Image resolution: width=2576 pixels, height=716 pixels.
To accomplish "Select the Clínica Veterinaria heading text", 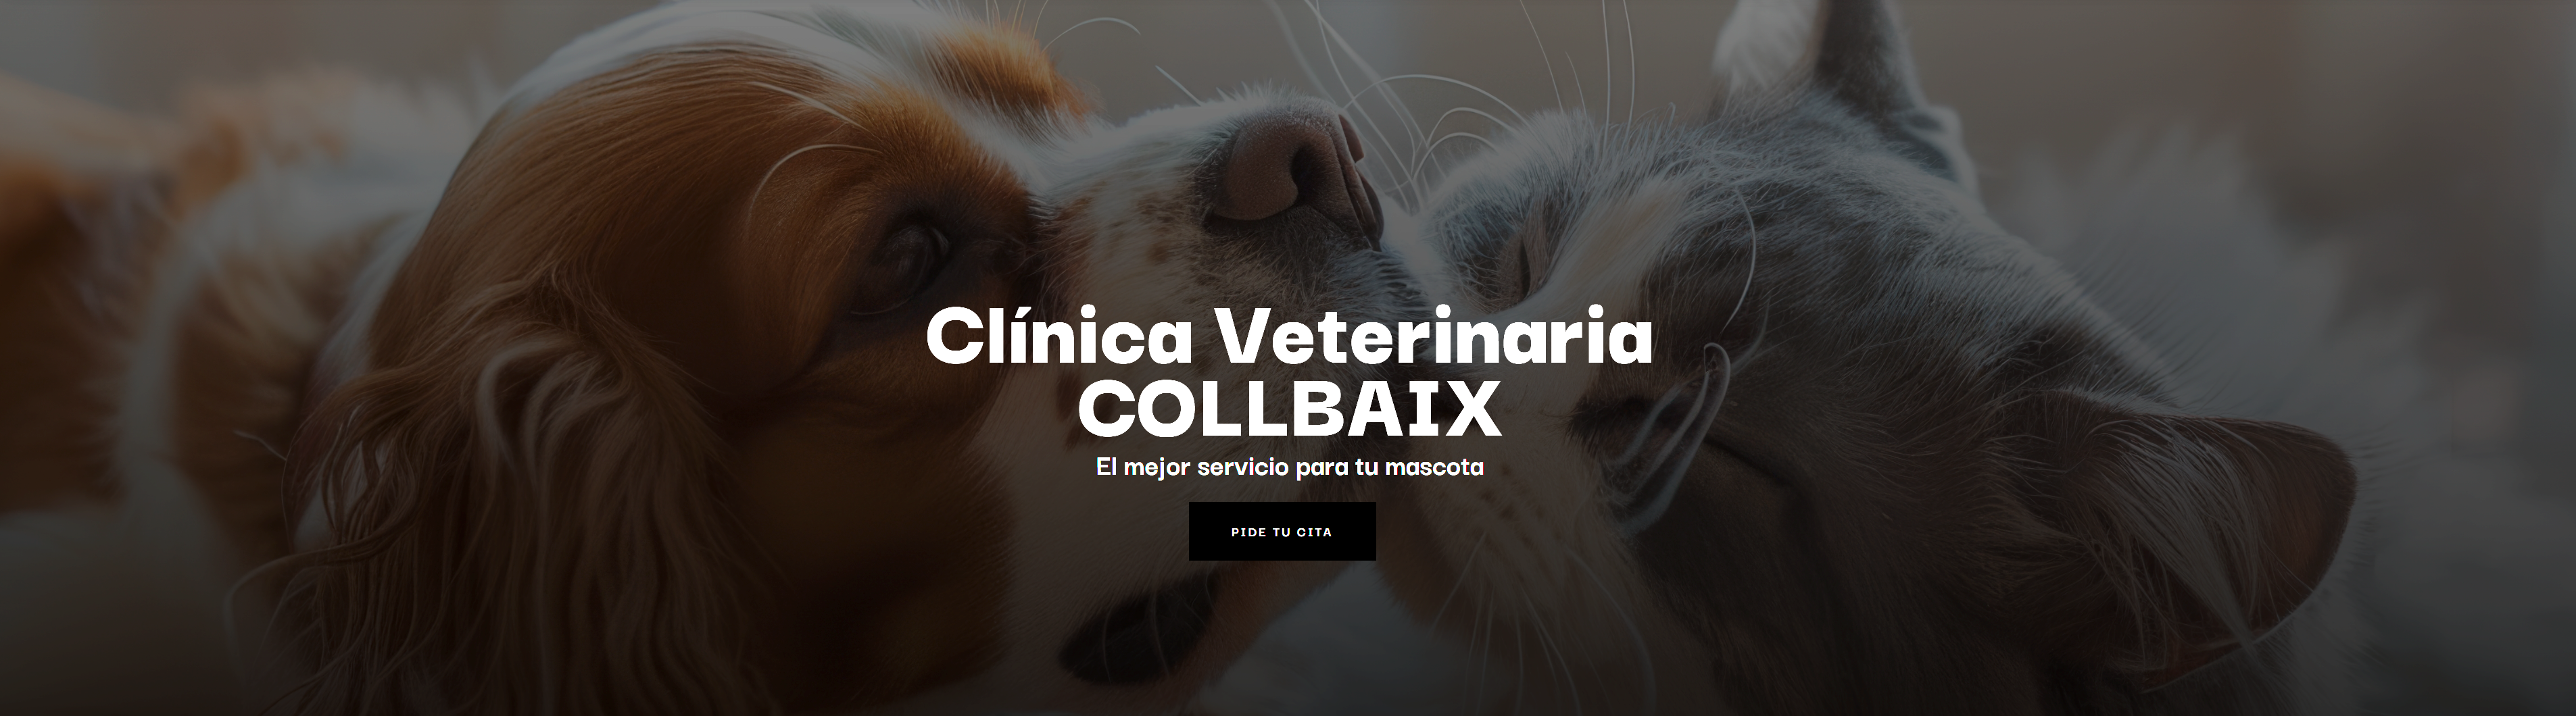I will tap(1289, 337).
